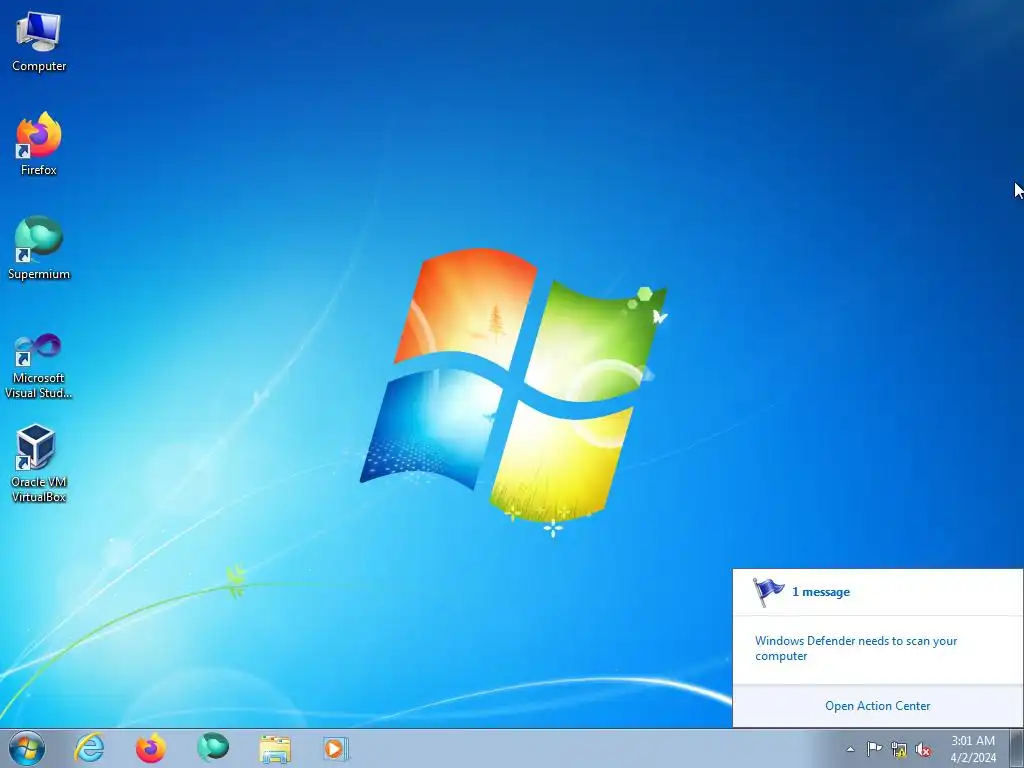Image resolution: width=1024 pixels, height=768 pixels.
Task: Select the Supermium desktop shortcut
Action: click(39, 248)
